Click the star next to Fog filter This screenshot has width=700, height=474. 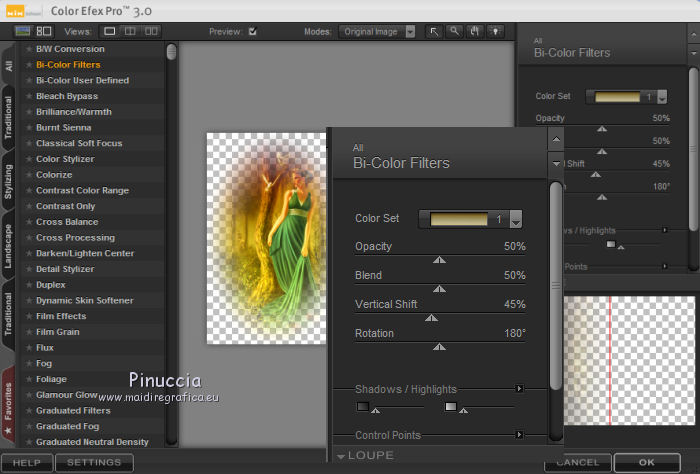pos(28,363)
